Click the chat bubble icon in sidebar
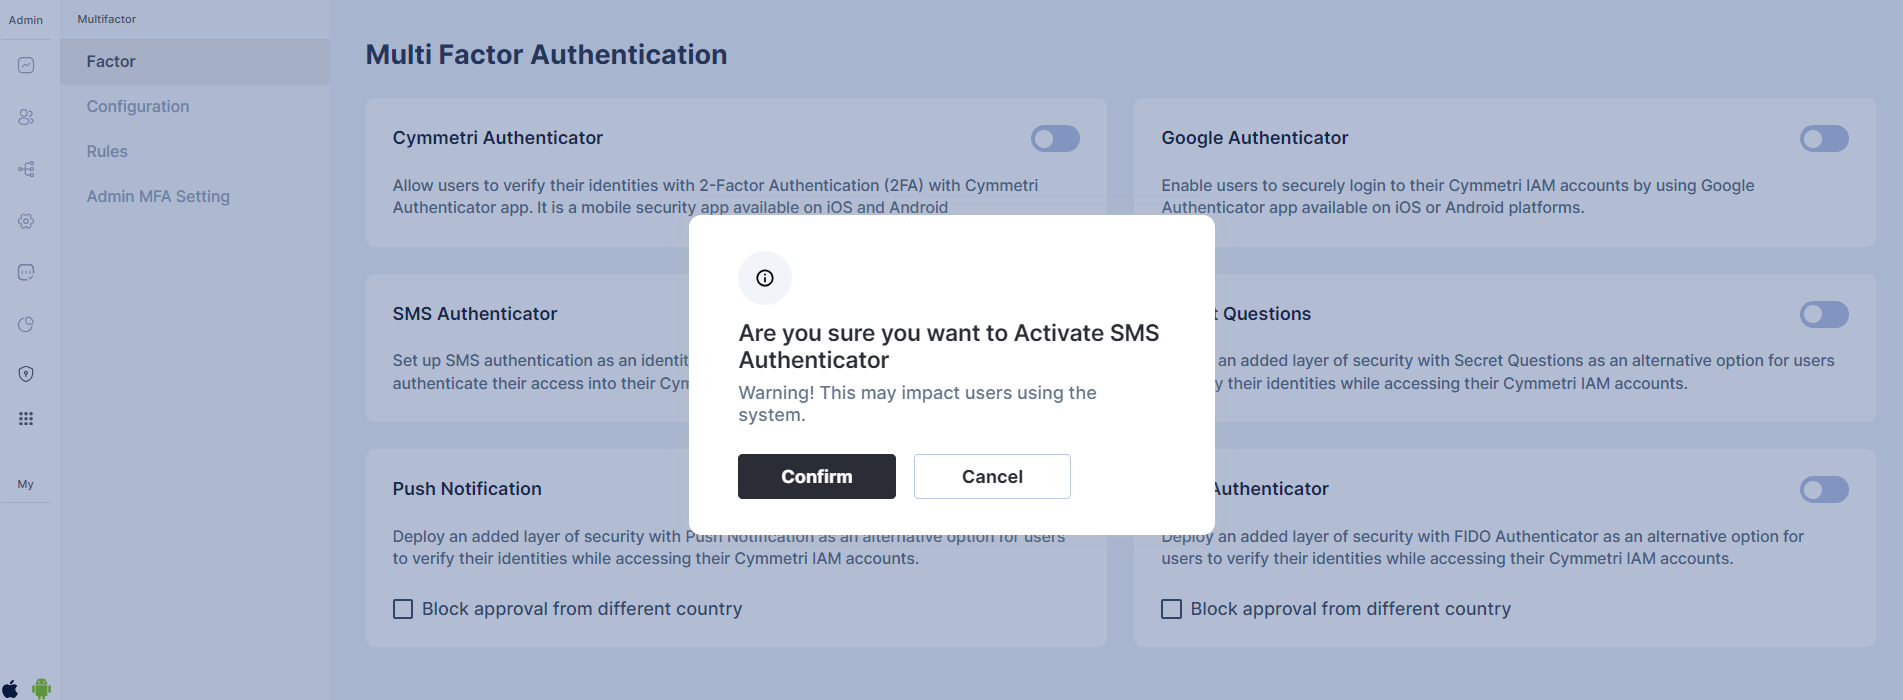 tap(26, 272)
